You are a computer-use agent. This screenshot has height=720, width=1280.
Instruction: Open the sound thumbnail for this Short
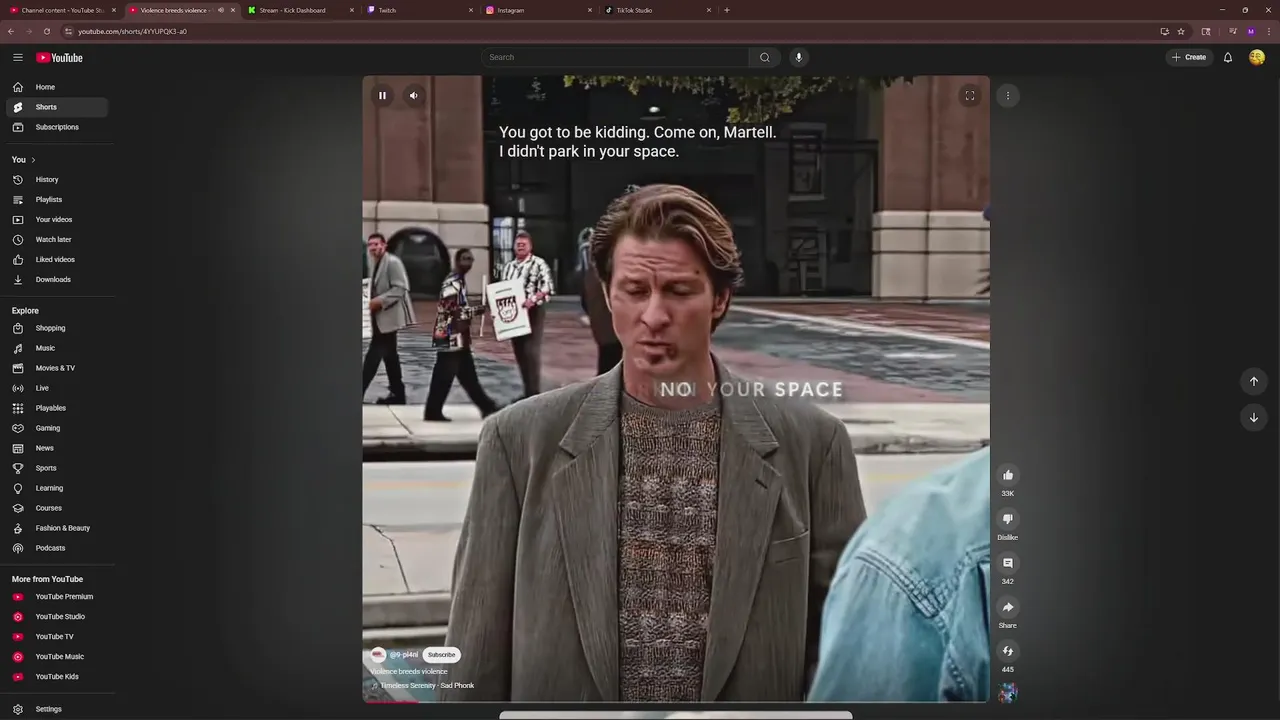[1008, 692]
